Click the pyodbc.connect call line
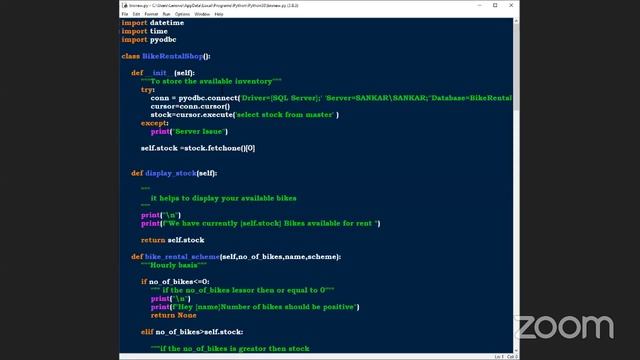Image resolution: width=640 pixels, height=360 pixels. point(331,98)
